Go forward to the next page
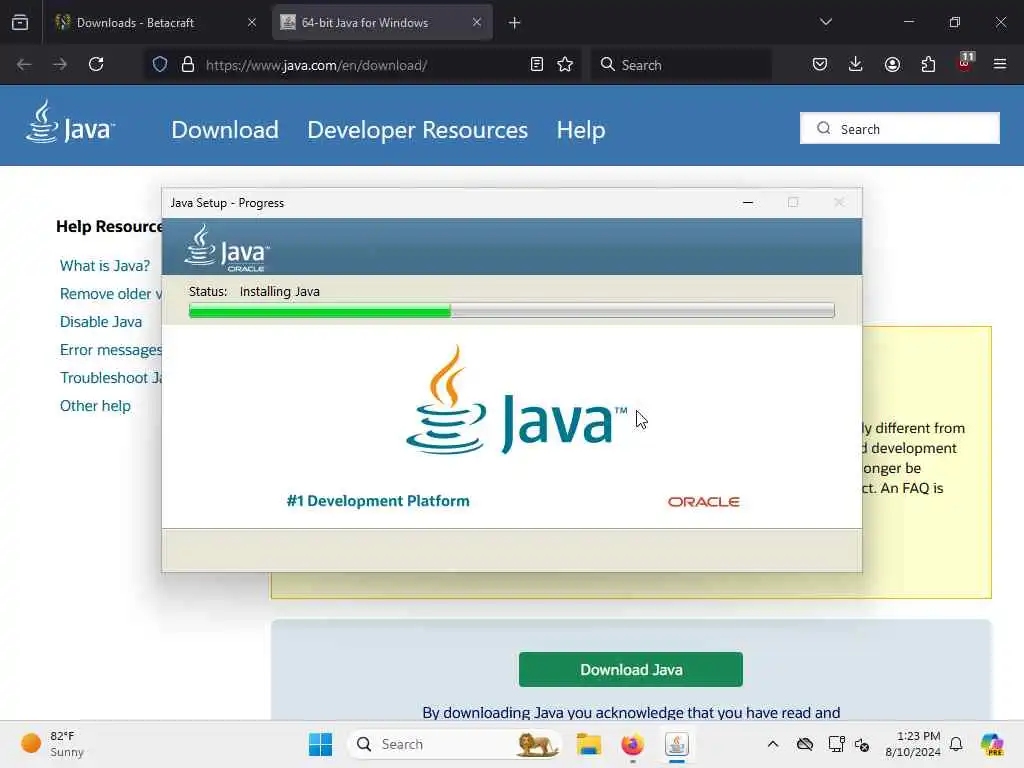 (x=60, y=64)
